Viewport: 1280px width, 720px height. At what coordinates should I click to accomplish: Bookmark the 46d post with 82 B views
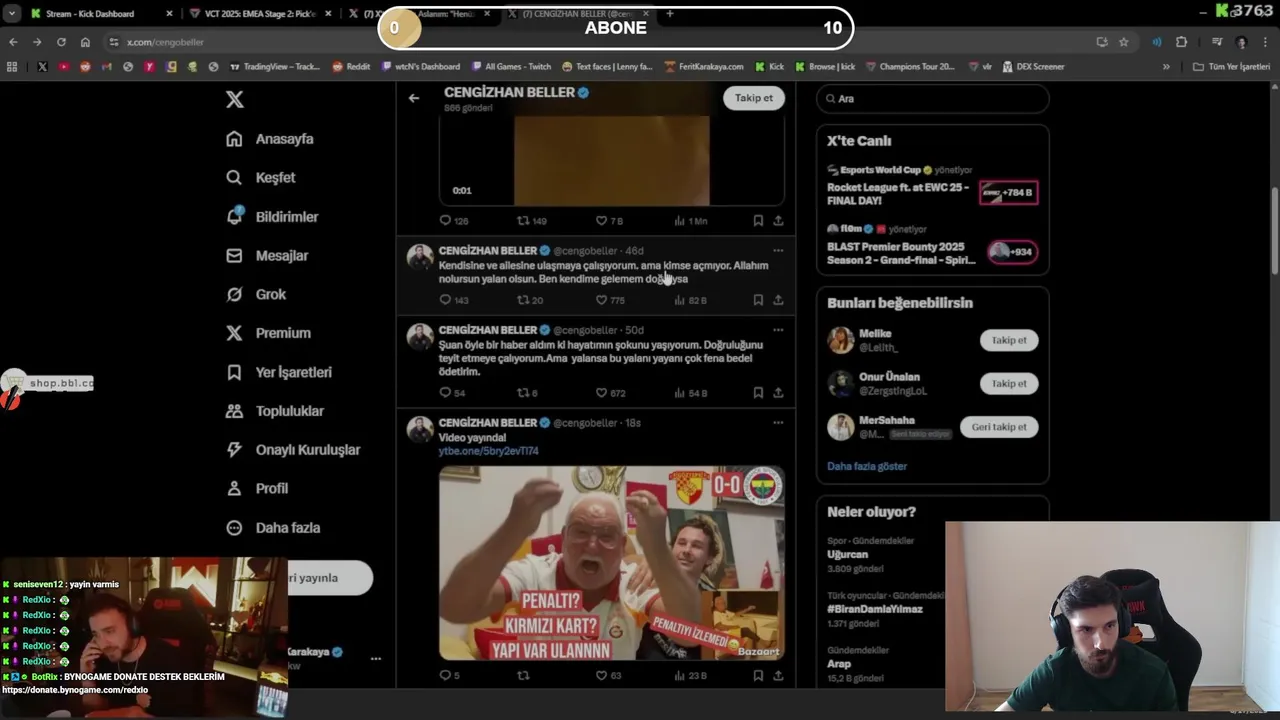click(758, 300)
